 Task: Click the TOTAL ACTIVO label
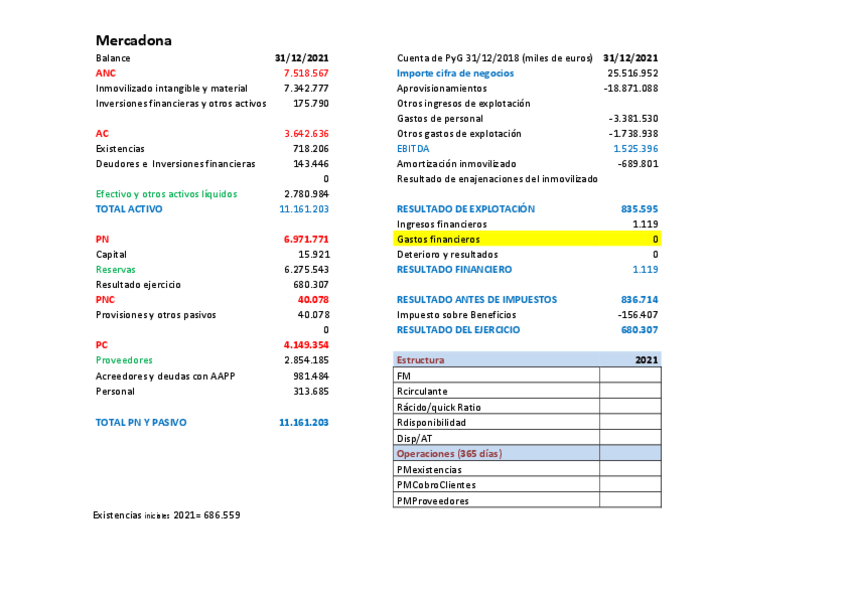[x=129, y=209]
